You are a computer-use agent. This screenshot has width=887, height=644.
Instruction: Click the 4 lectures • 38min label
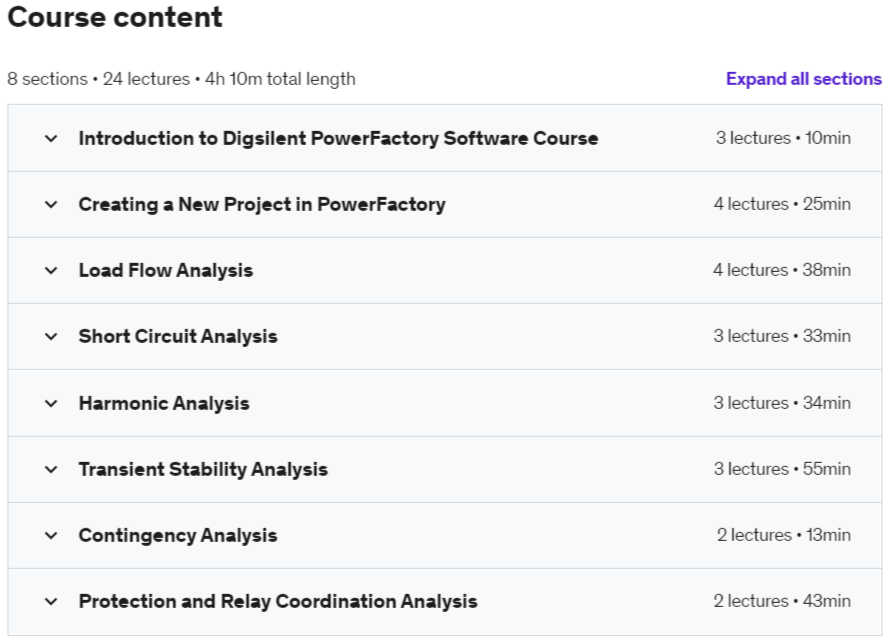coord(782,270)
